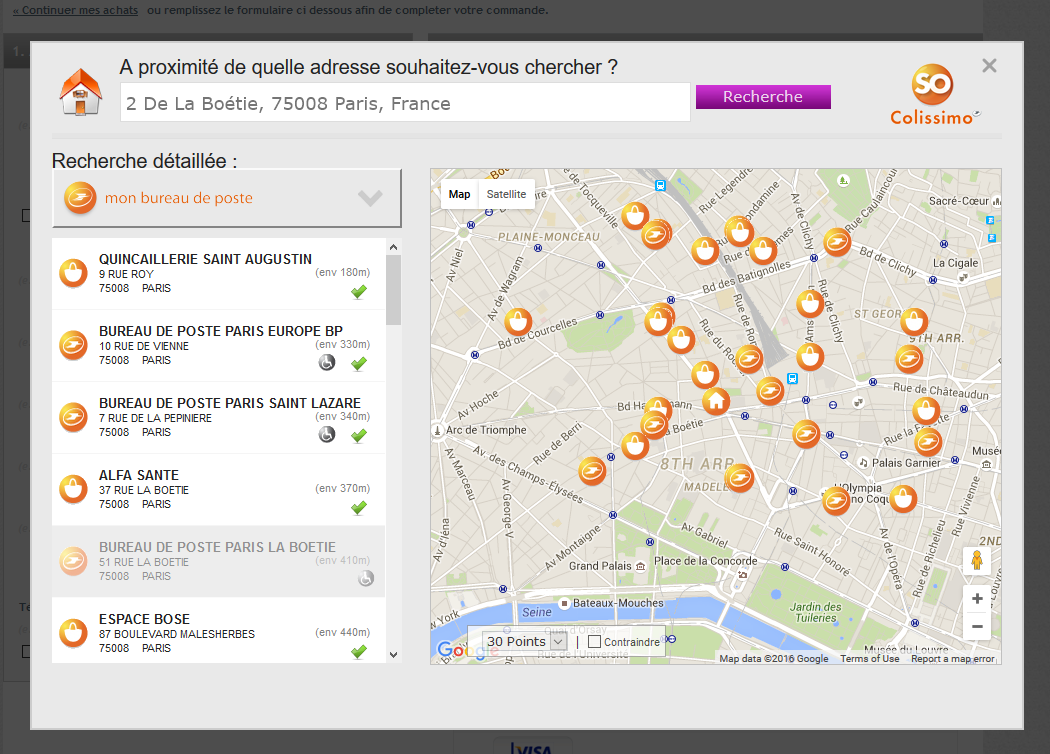
Task: Click wheelchair icon for Paris La Boetie
Action: tap(366, 578)
